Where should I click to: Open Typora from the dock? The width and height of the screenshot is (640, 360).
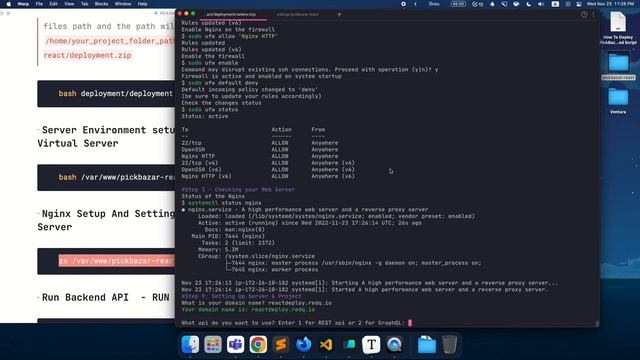click(x=371, y=344)
